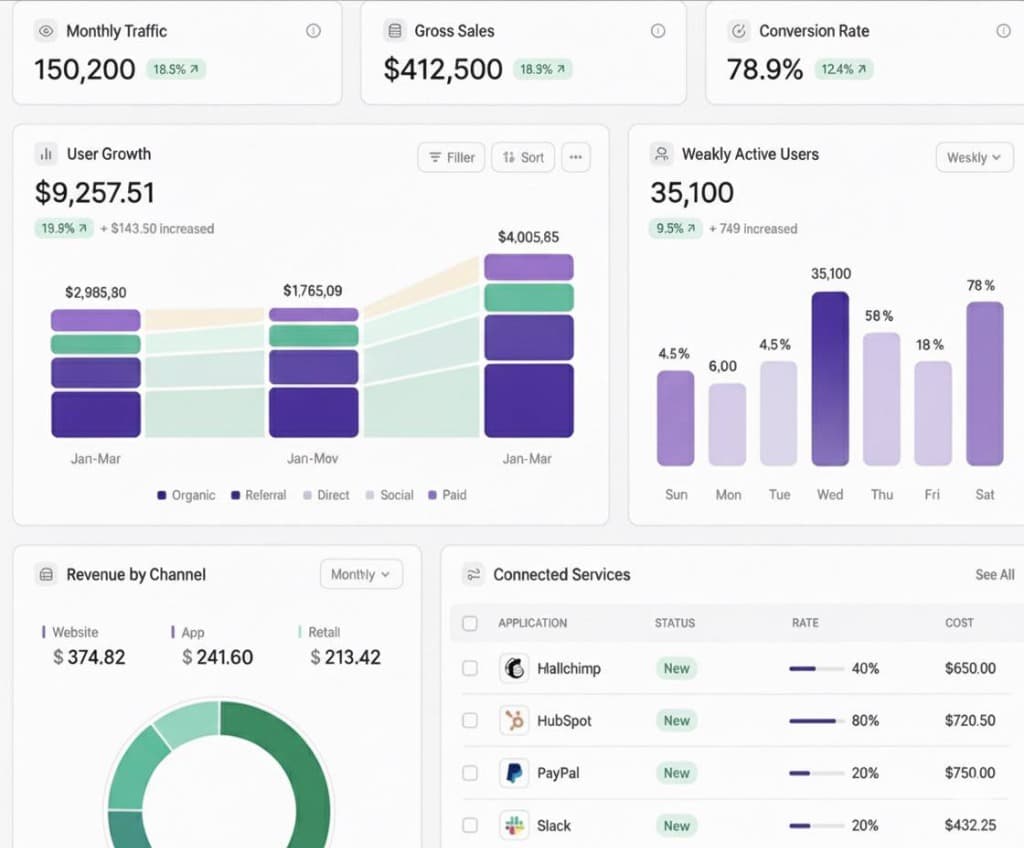Open the Weekly dropdown

pos(974,157)
